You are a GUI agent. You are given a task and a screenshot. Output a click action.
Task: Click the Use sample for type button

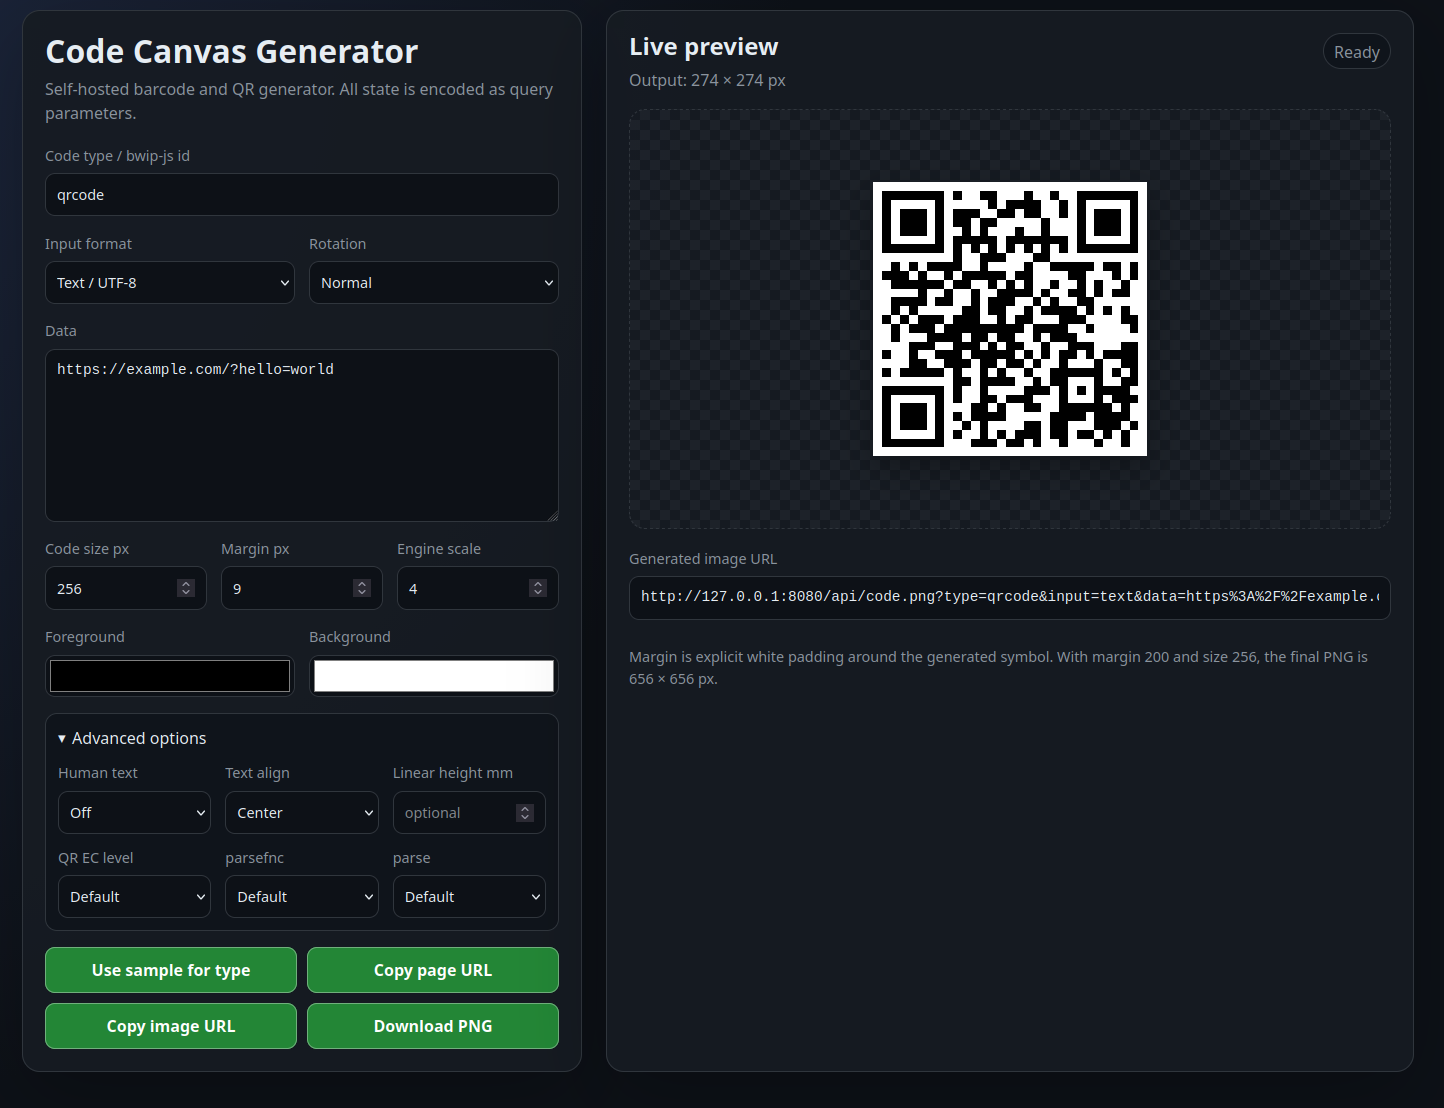[171, 970]
